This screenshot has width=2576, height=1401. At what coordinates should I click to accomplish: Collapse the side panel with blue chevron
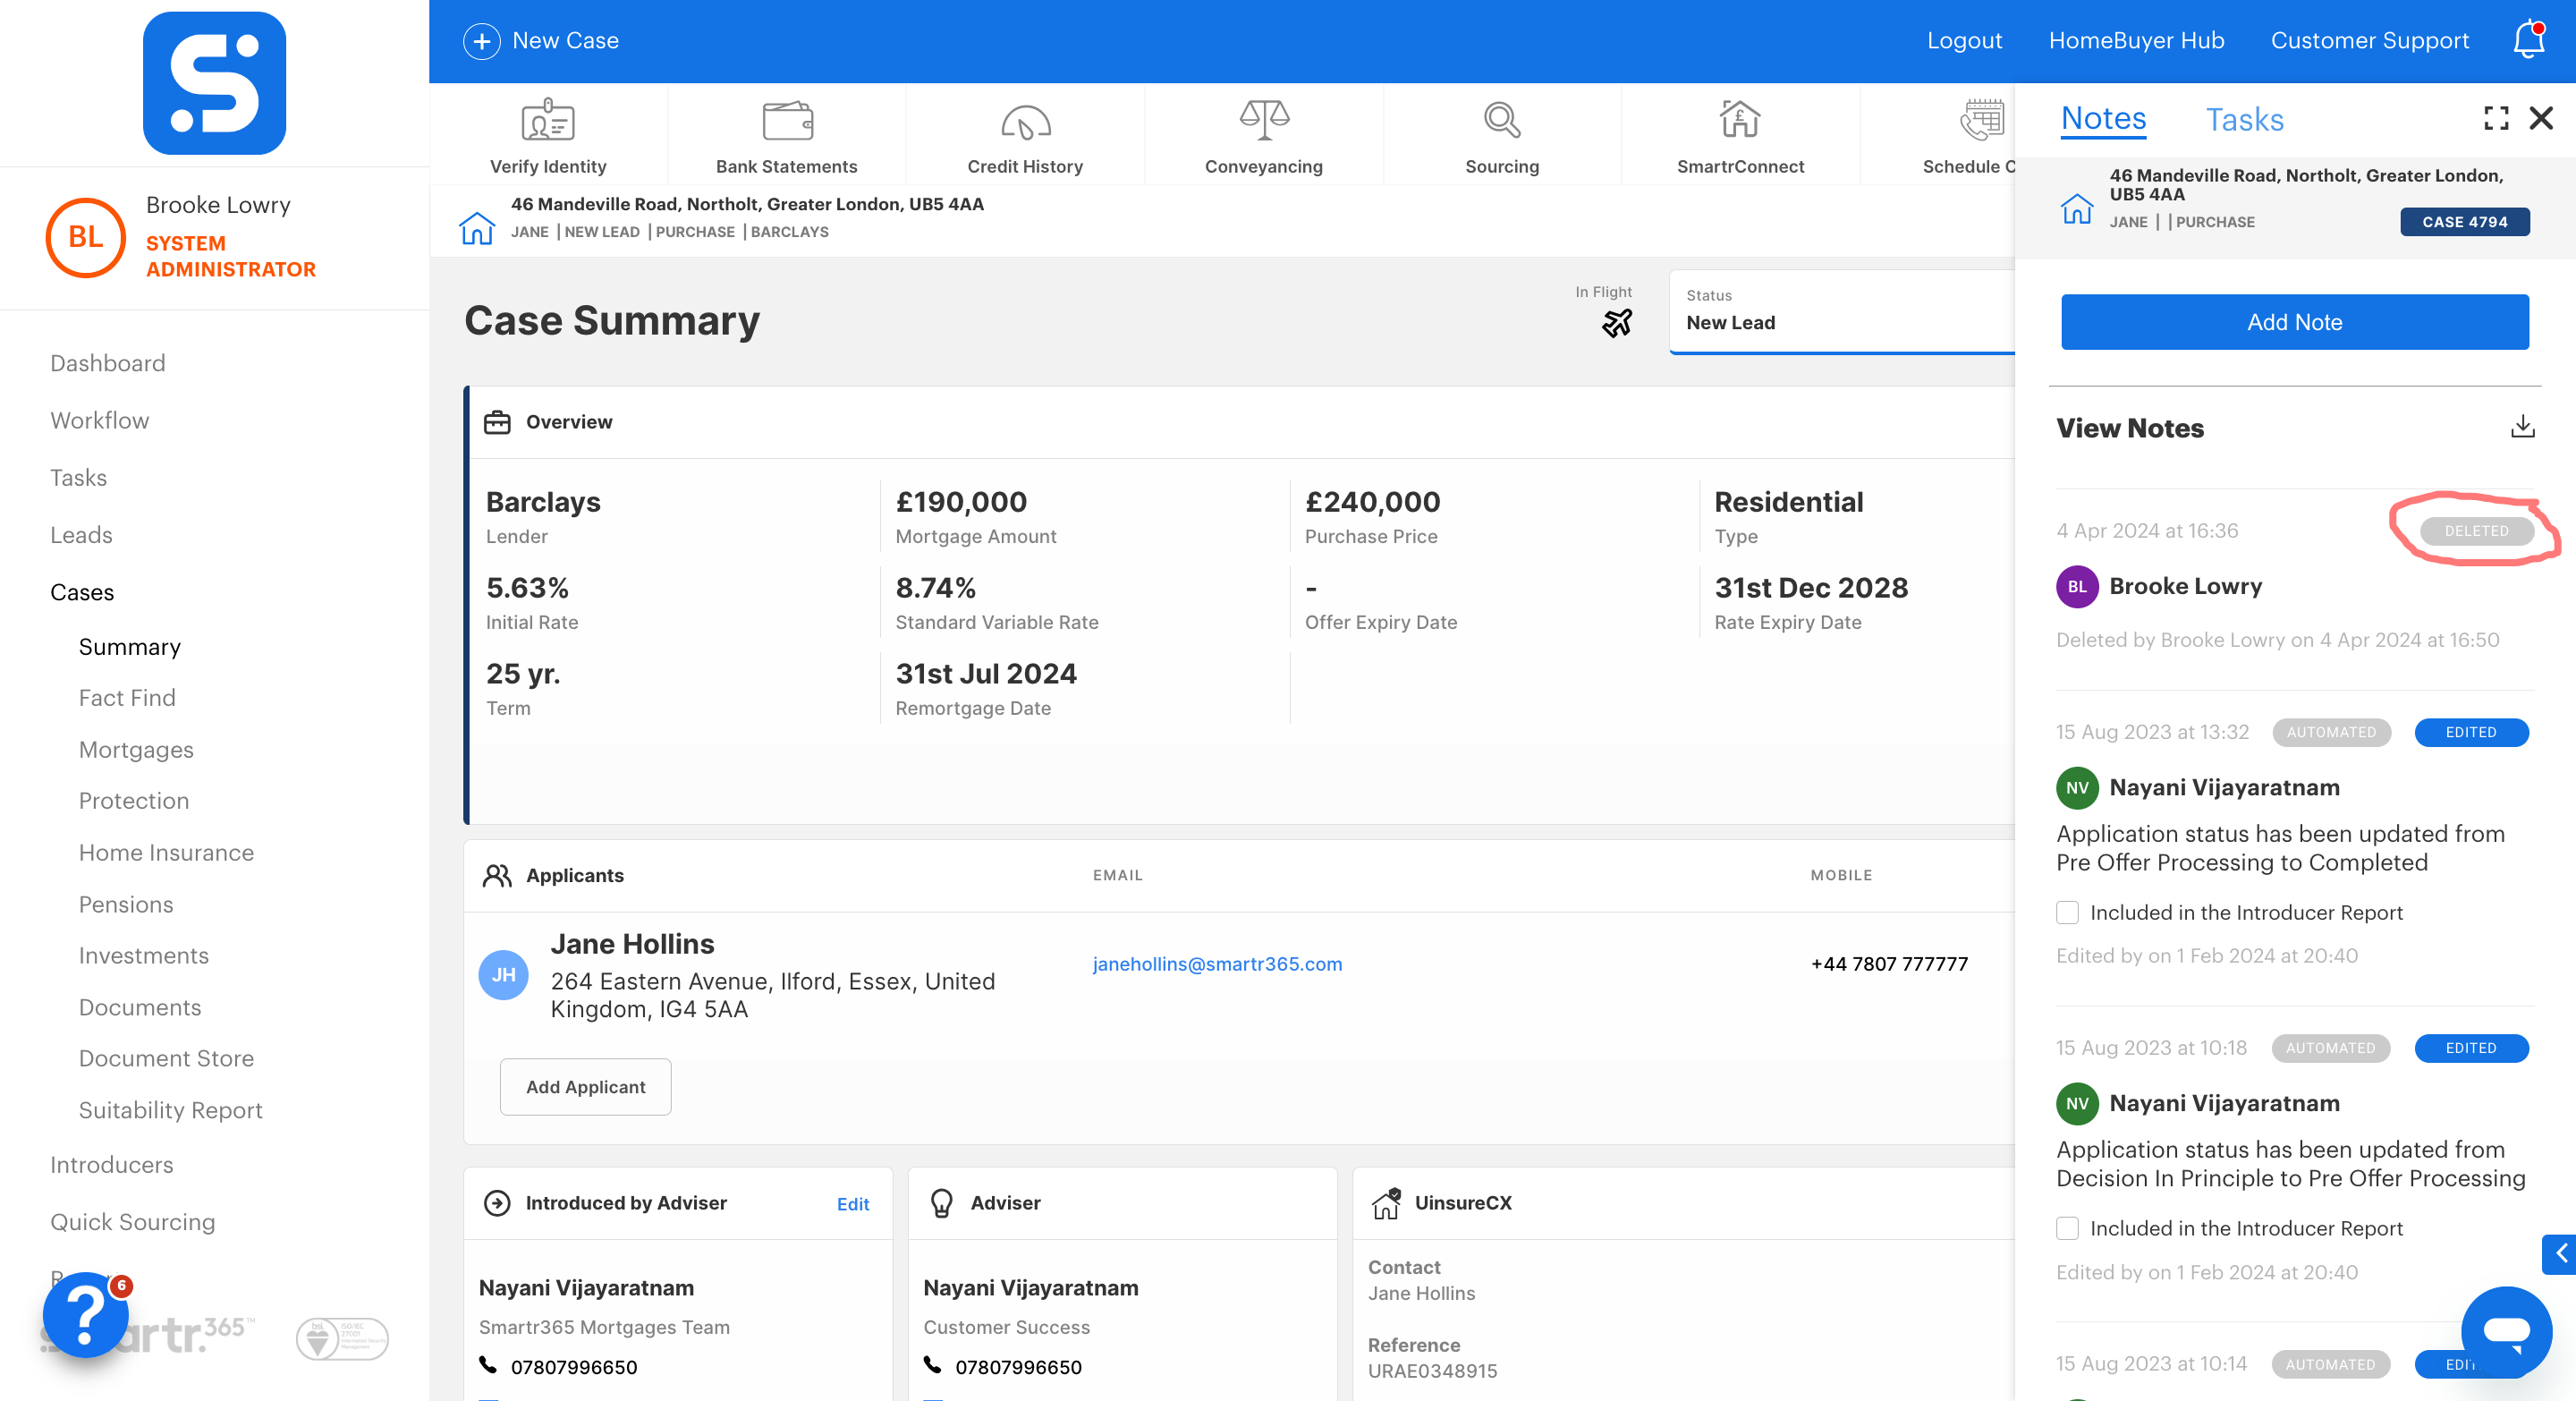pyautogui.click(x=2560, y=1253)
